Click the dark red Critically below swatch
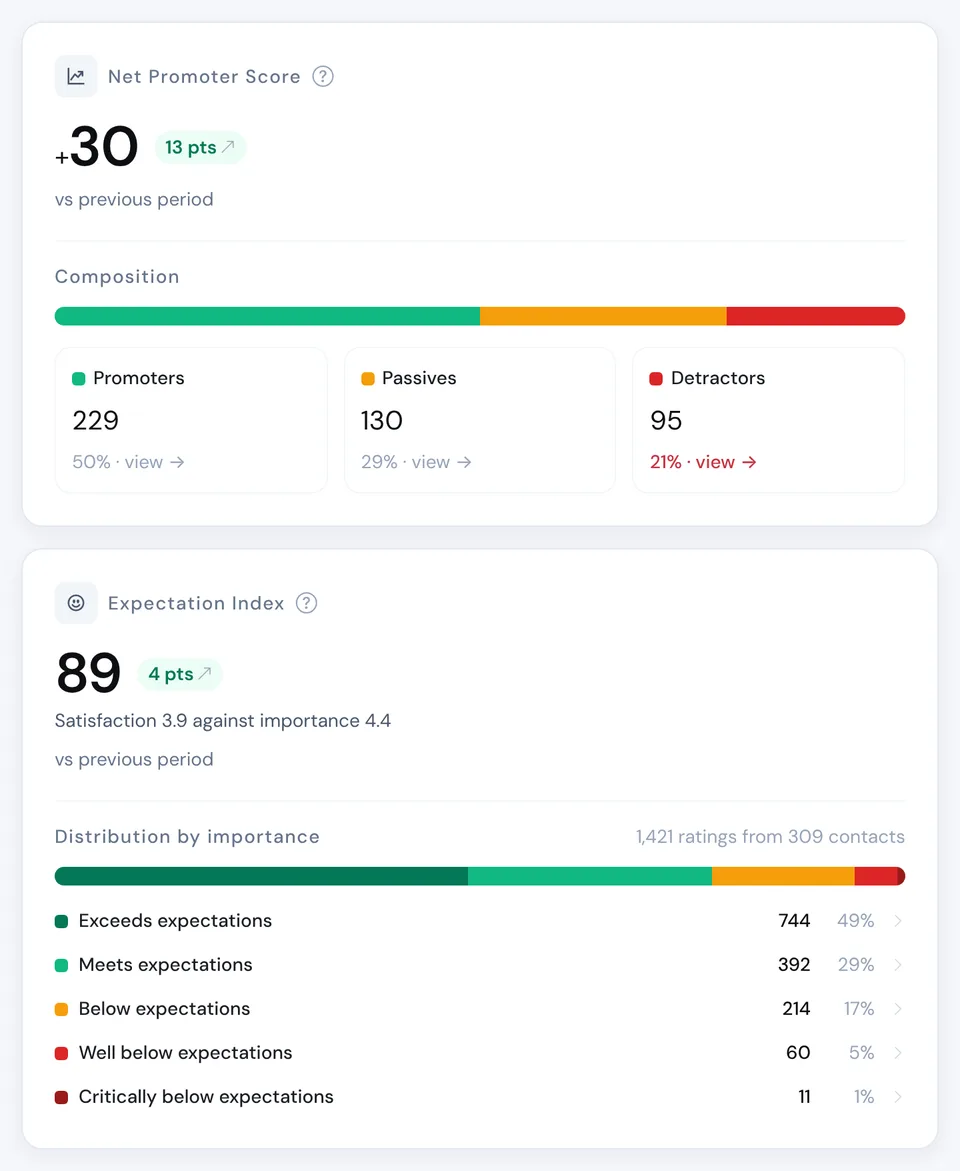 click(x=61, y=1098)
